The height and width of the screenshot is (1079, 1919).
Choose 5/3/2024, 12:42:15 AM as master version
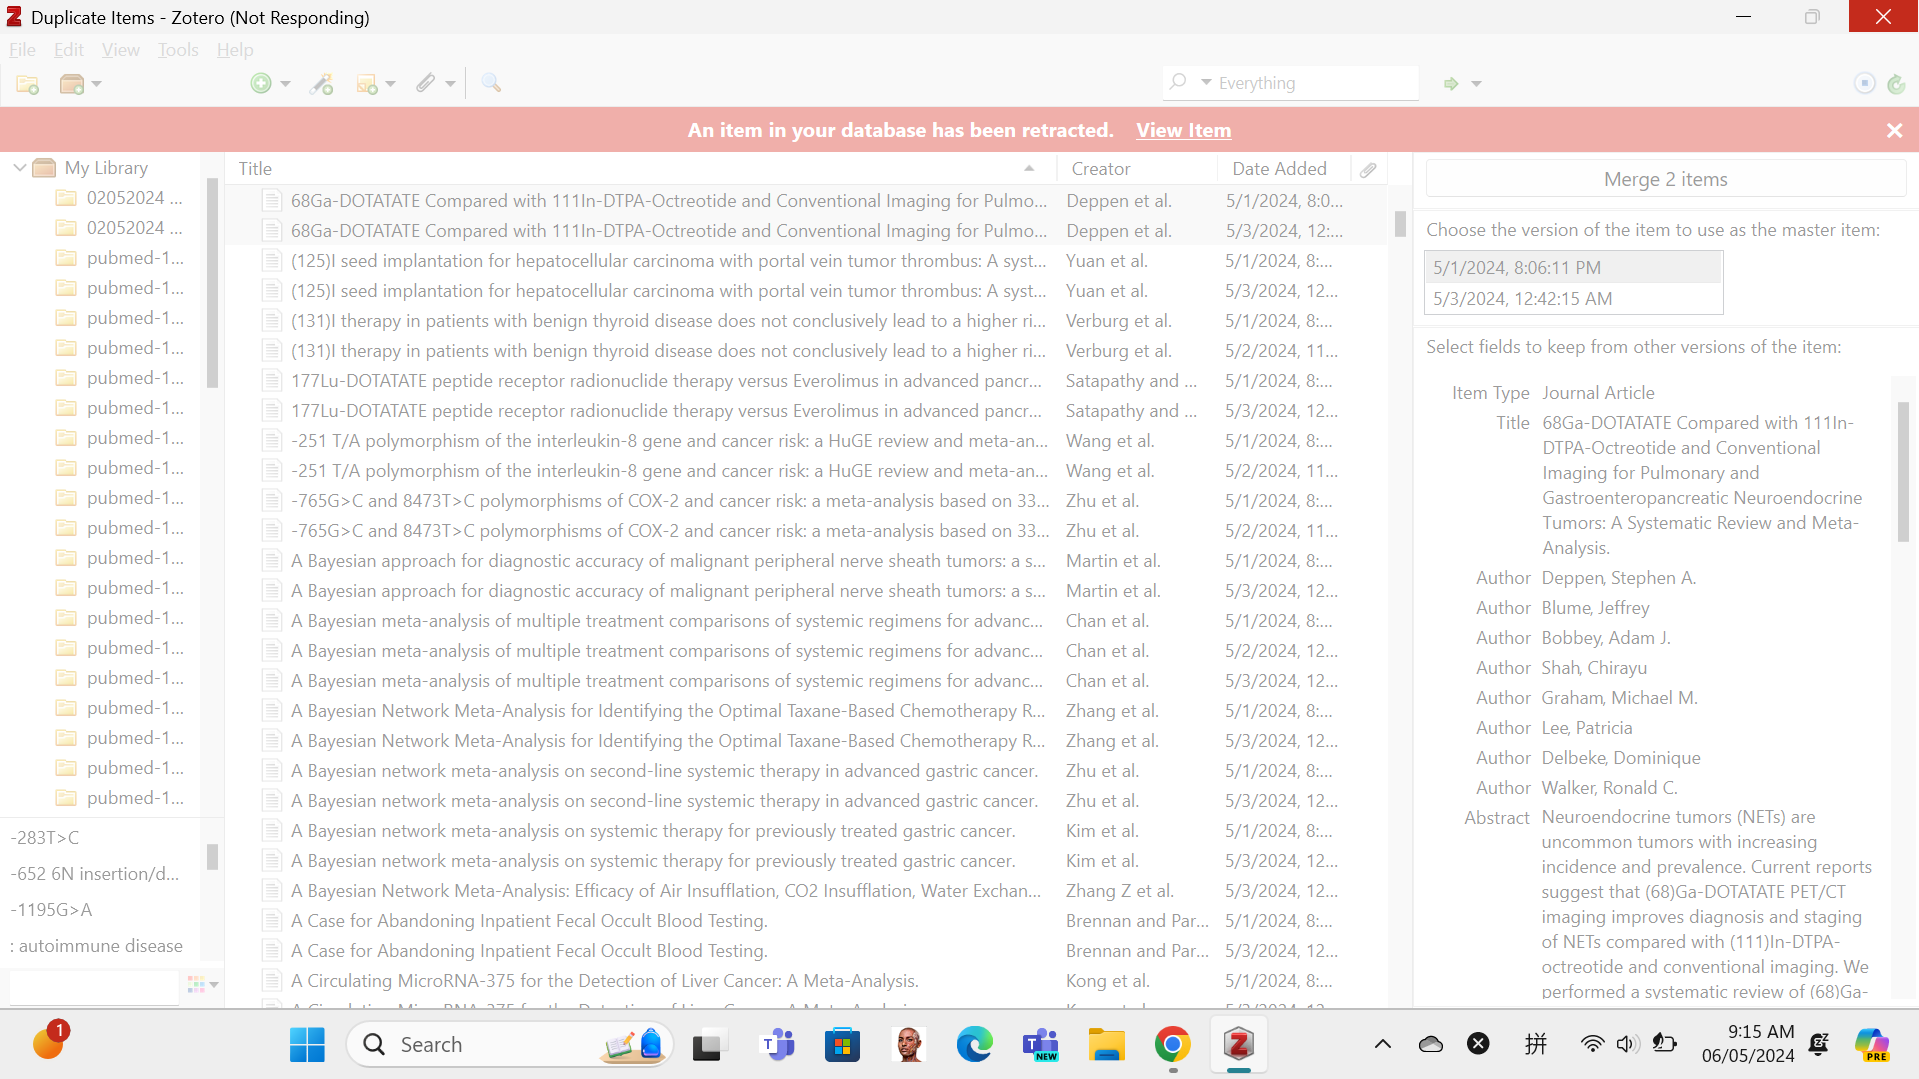pos(1573,299)
